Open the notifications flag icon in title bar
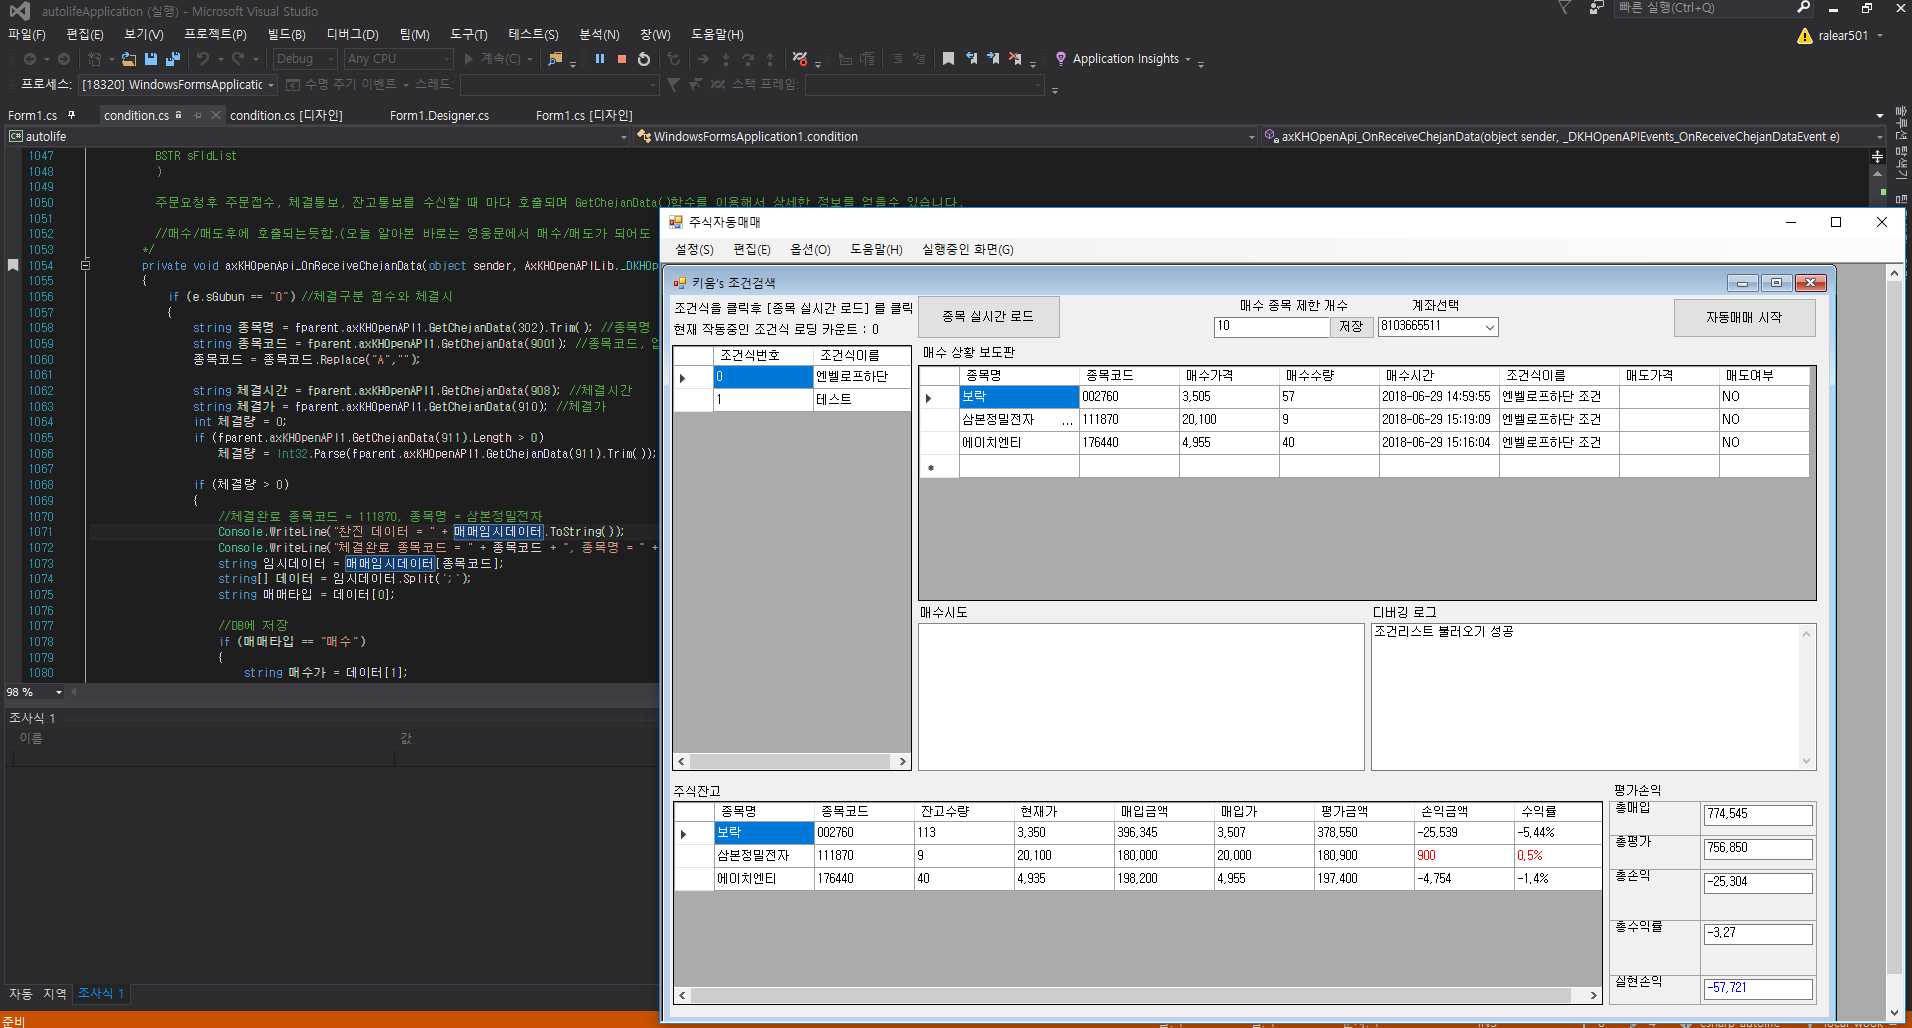This screenshot has height=1028, width=1912. [1565, 8]
